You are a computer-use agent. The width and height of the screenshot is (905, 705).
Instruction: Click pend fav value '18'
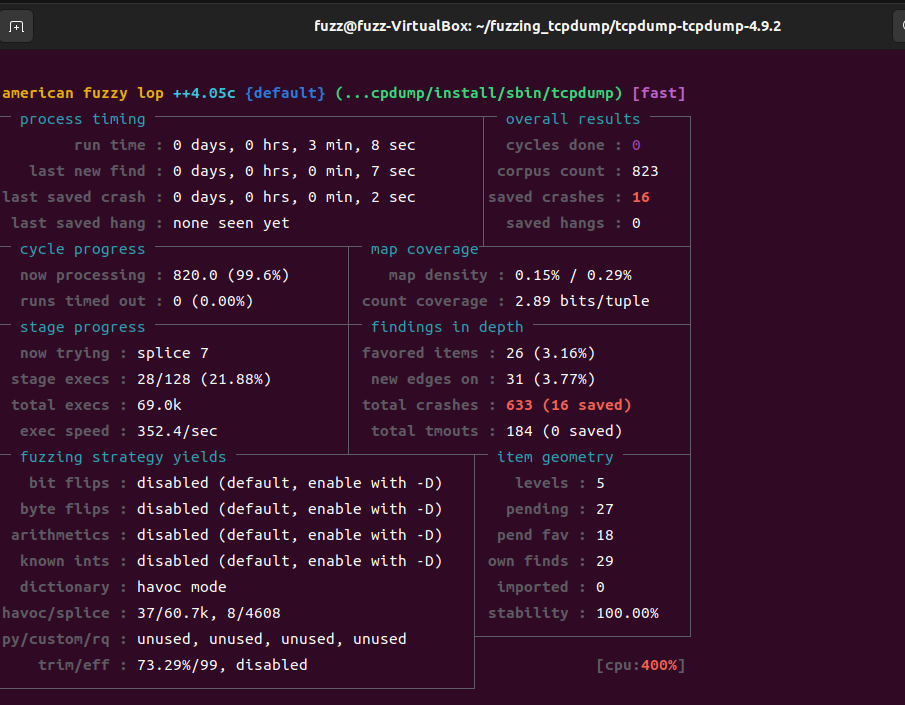[605, 535]
